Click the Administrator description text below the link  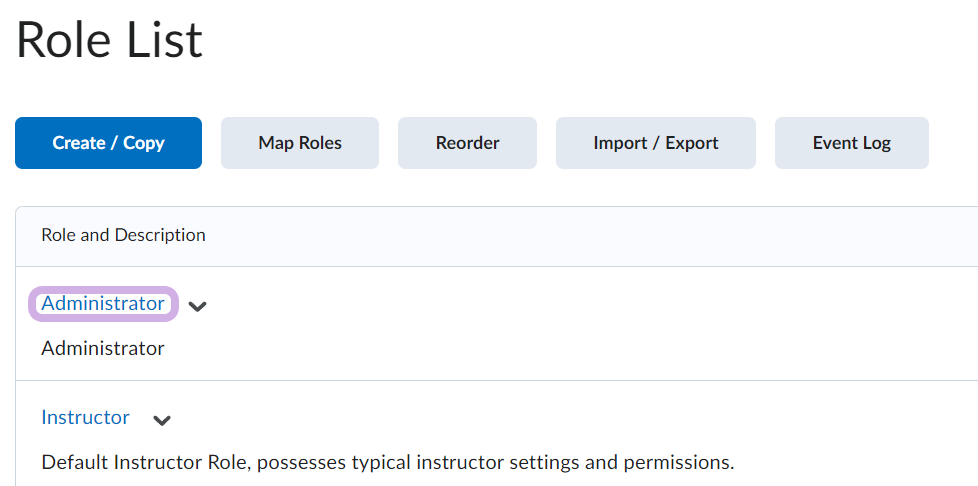[103, 348]
